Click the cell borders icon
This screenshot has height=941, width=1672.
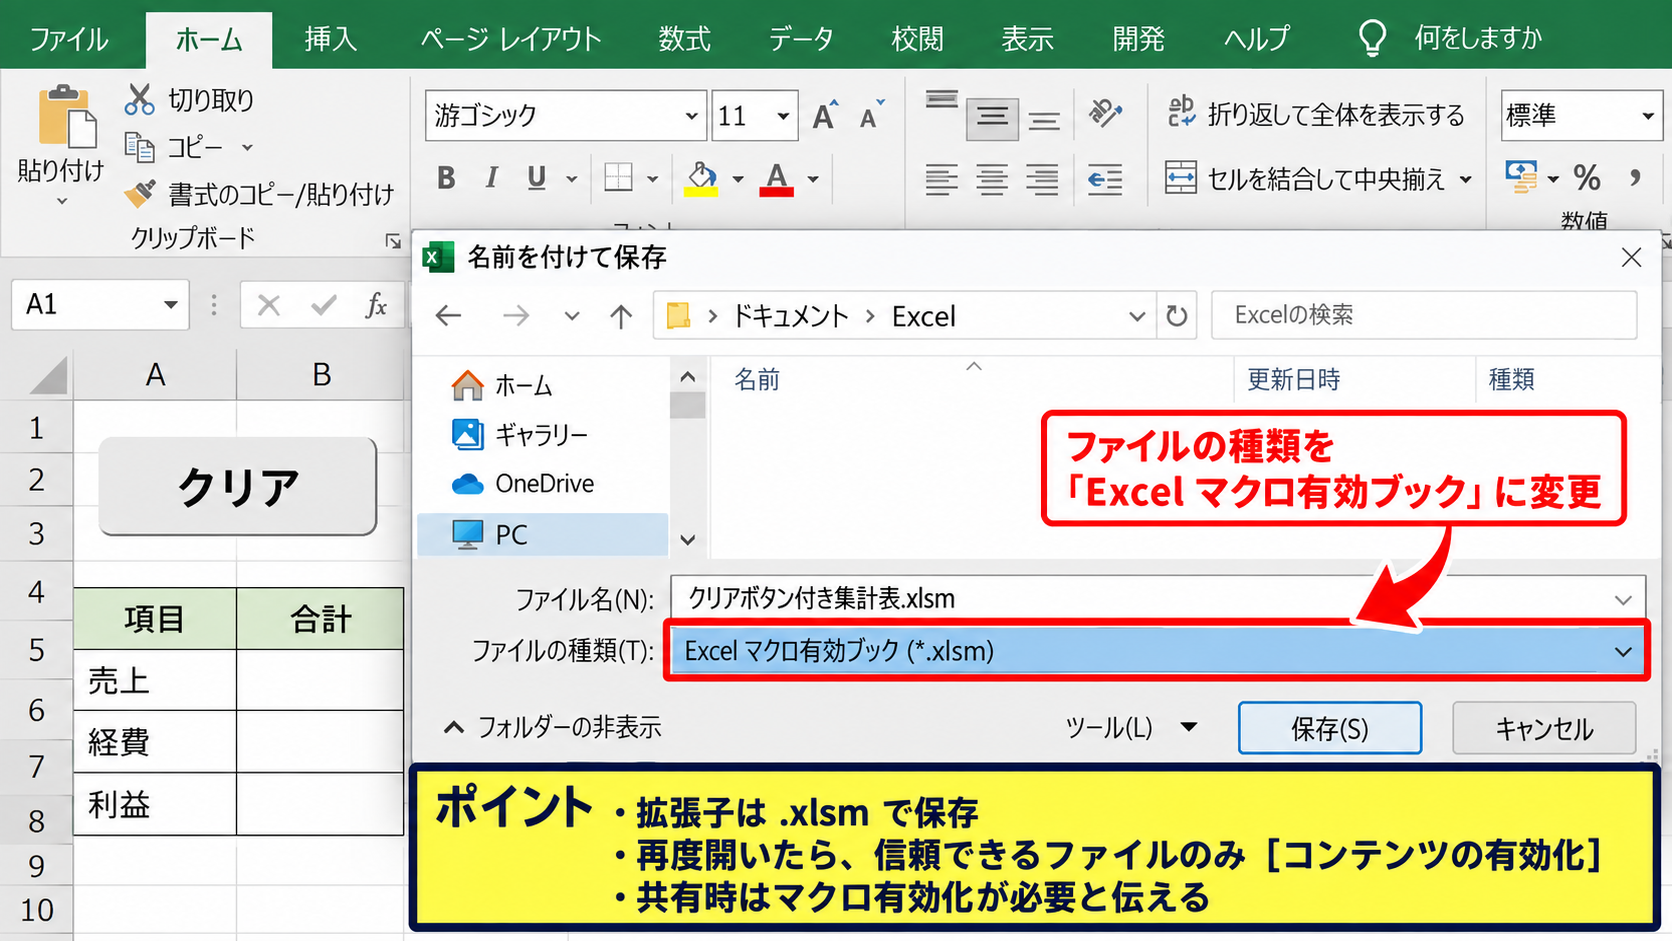coord(619,178)
